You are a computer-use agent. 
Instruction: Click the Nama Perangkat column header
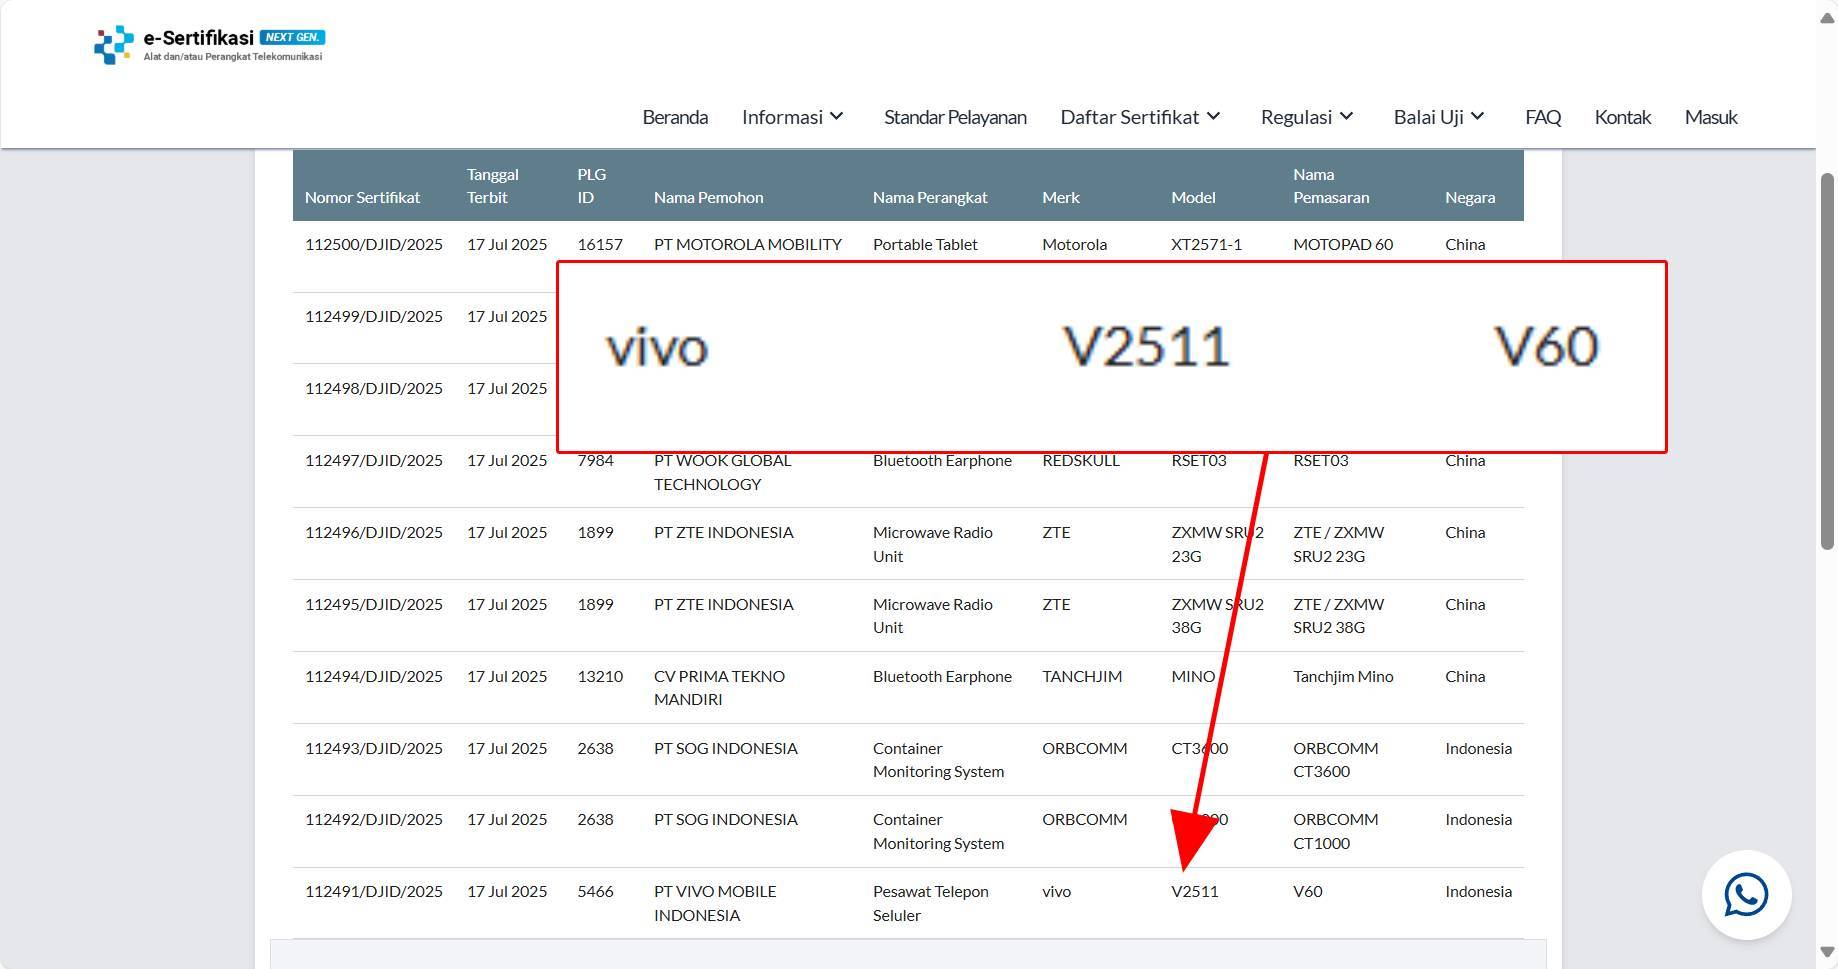pos(930,197)
